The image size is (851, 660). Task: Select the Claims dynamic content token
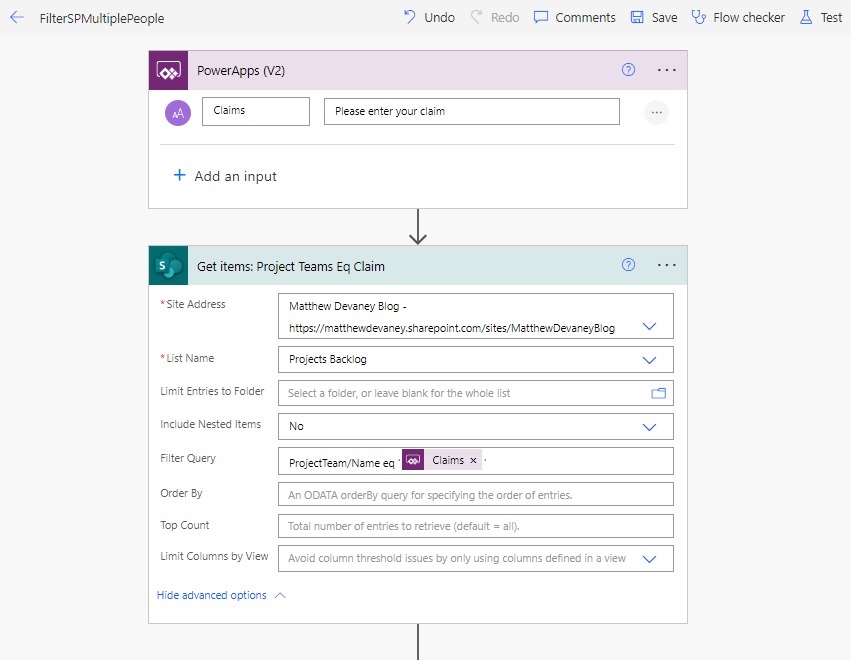click(441, 460)
